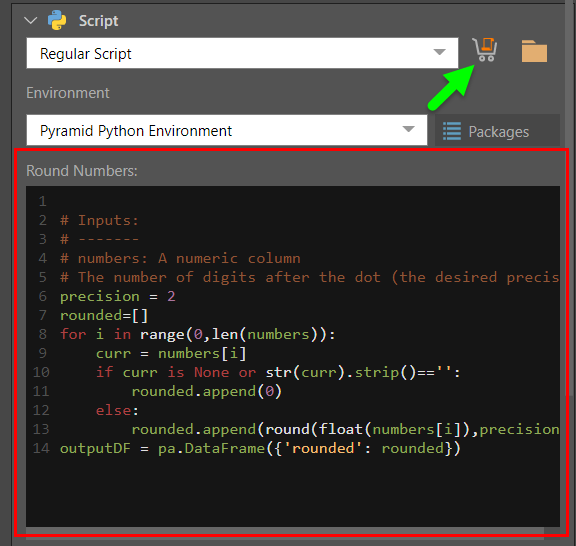The width and height of the screenshot is (576, 546).
Task: Open the folder icon to browse scripts
Action: 534,51
